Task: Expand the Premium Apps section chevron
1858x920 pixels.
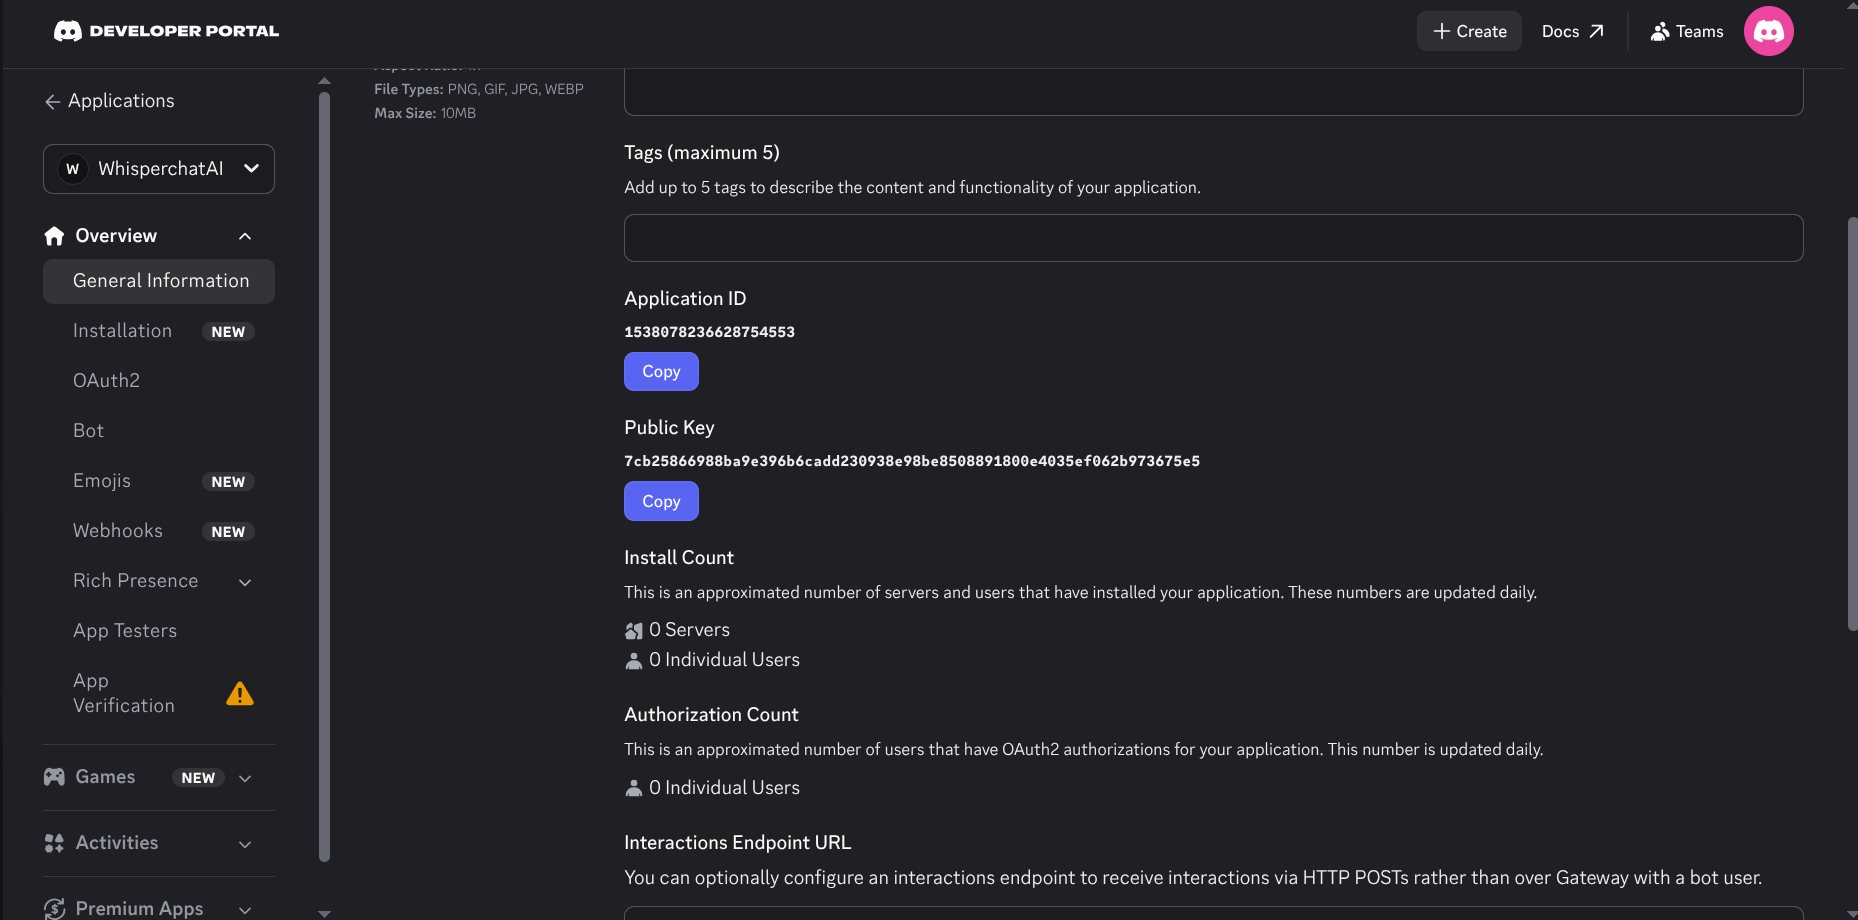Action: click(x=245, y=909)
